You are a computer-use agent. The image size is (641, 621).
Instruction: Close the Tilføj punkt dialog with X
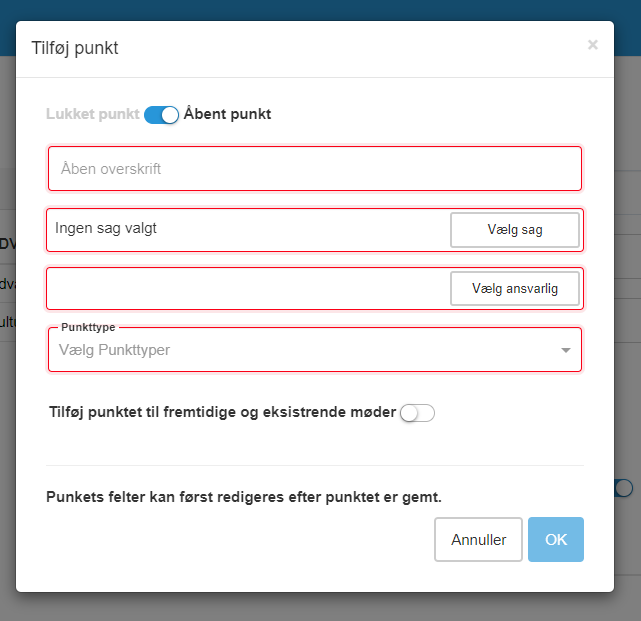point(592,45)
